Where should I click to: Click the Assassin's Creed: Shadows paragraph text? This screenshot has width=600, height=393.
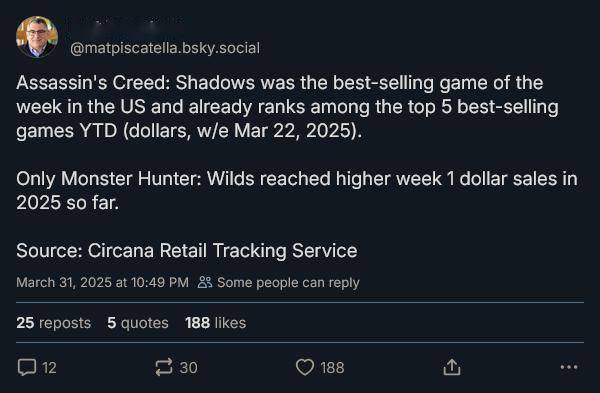click(x=287, y=107)
